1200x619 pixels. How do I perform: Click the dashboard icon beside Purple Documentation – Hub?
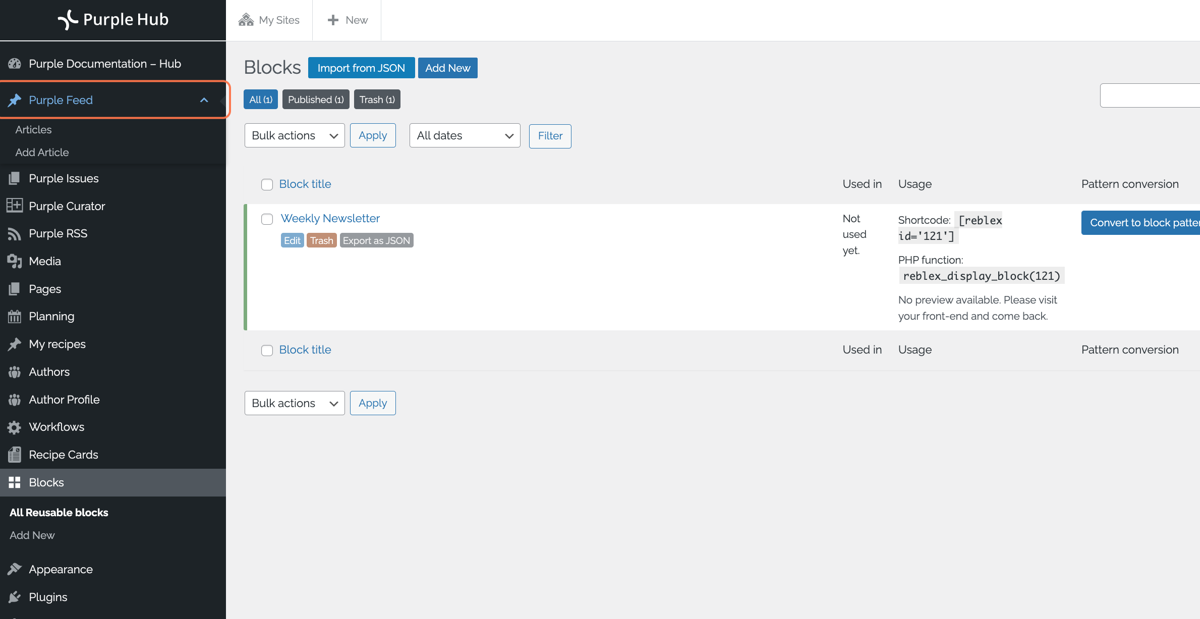[14, 63]
